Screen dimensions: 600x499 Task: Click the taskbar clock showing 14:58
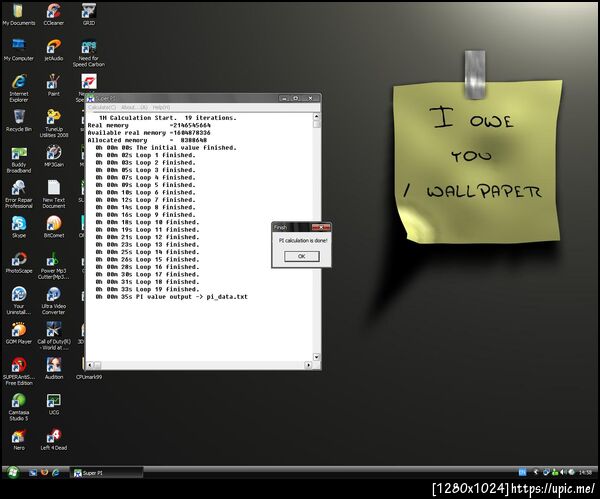point(585,473)
